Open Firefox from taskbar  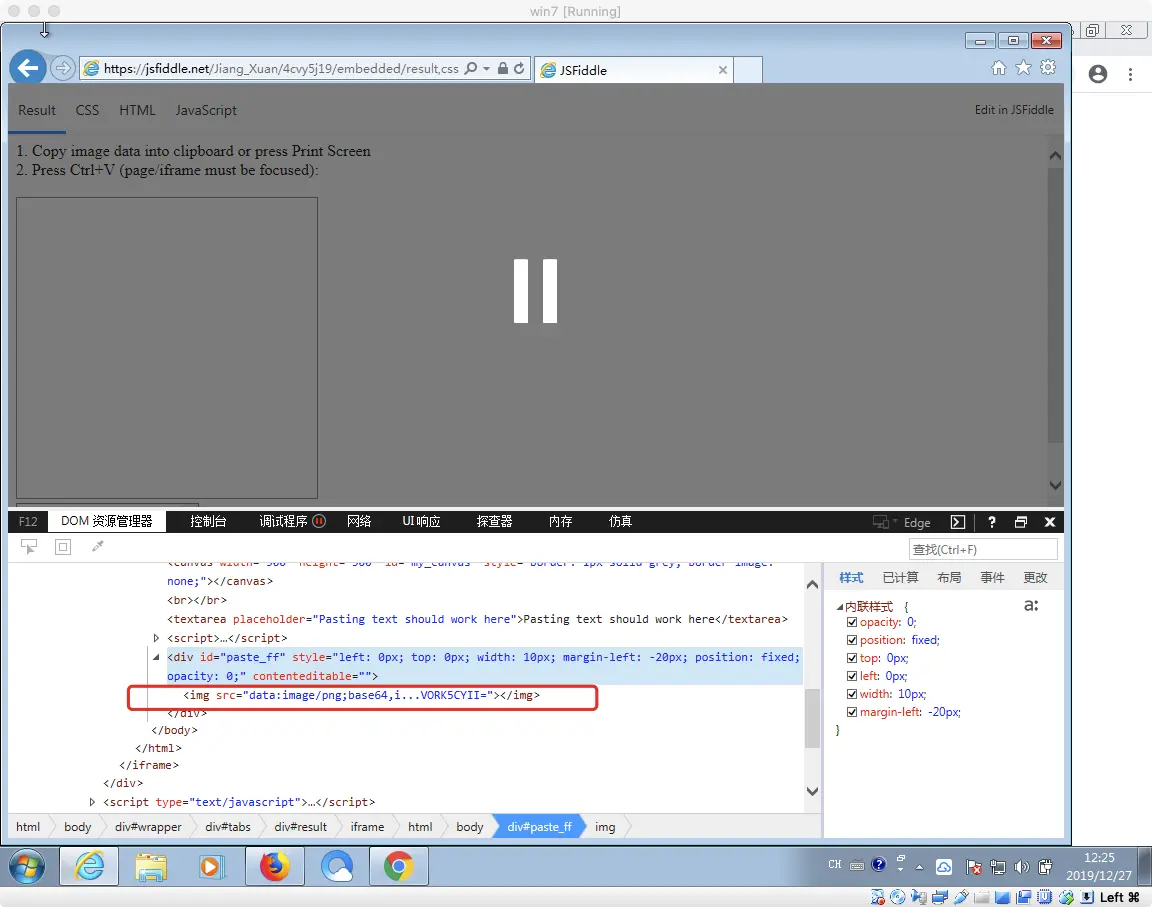[274, 867]
